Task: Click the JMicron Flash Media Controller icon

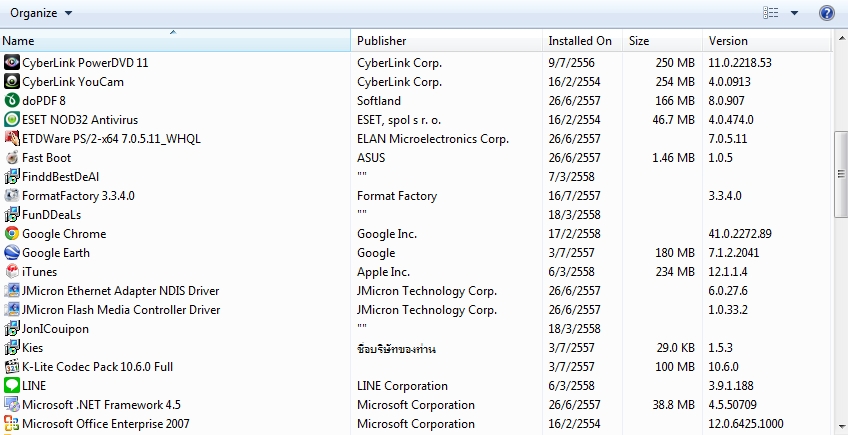Action: [11, 309]
